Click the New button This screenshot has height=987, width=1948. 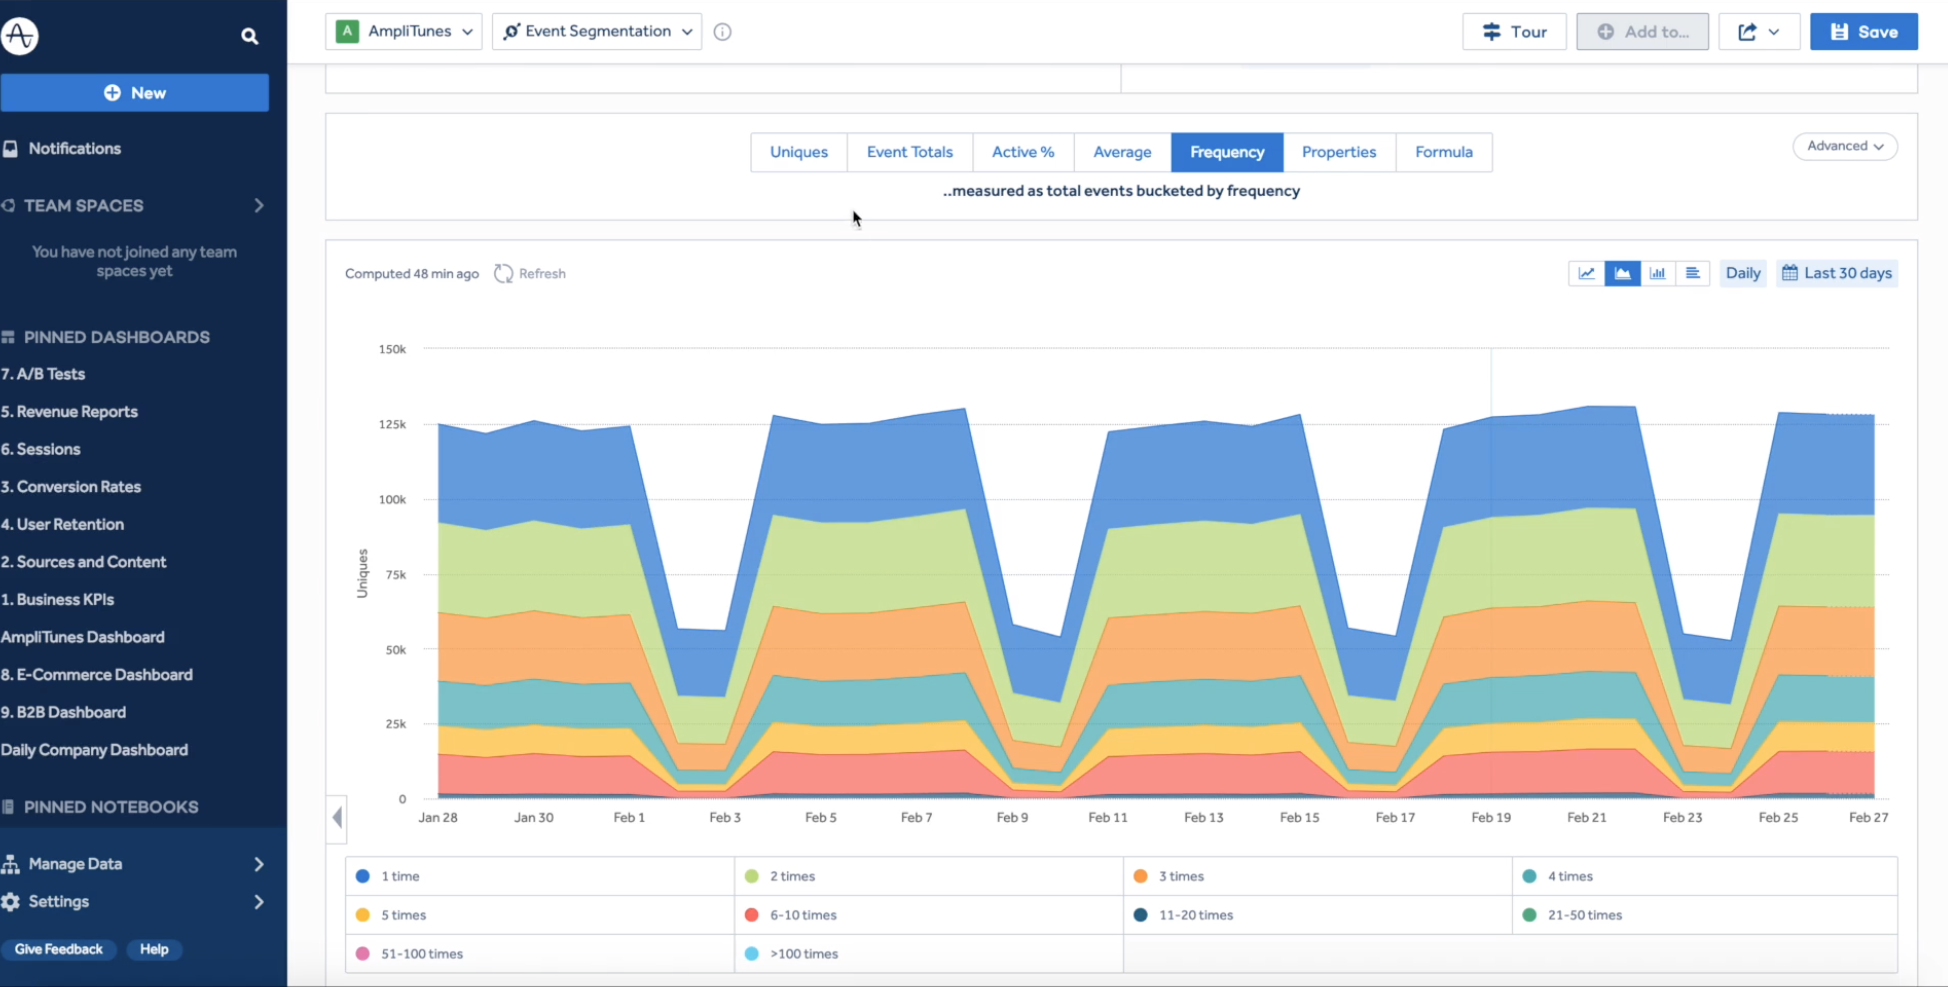coord(135,93)
